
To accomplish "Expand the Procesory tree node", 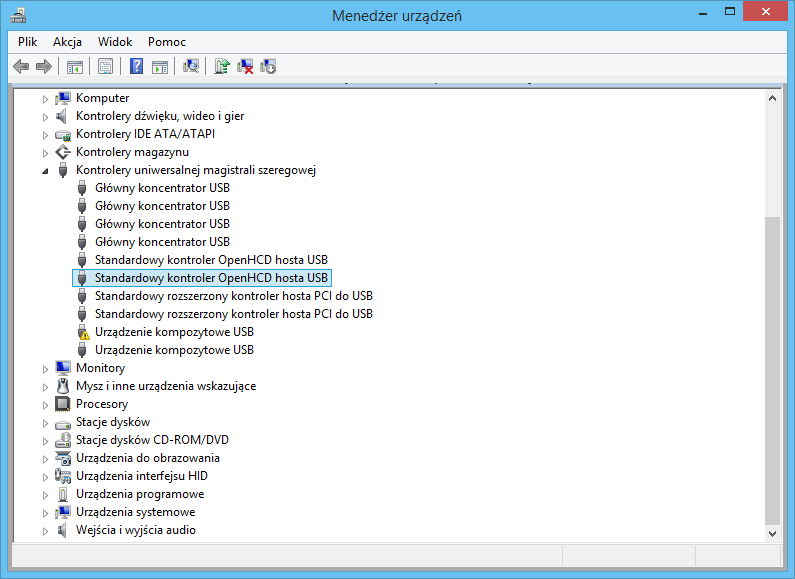I will [x=45, y=405].
